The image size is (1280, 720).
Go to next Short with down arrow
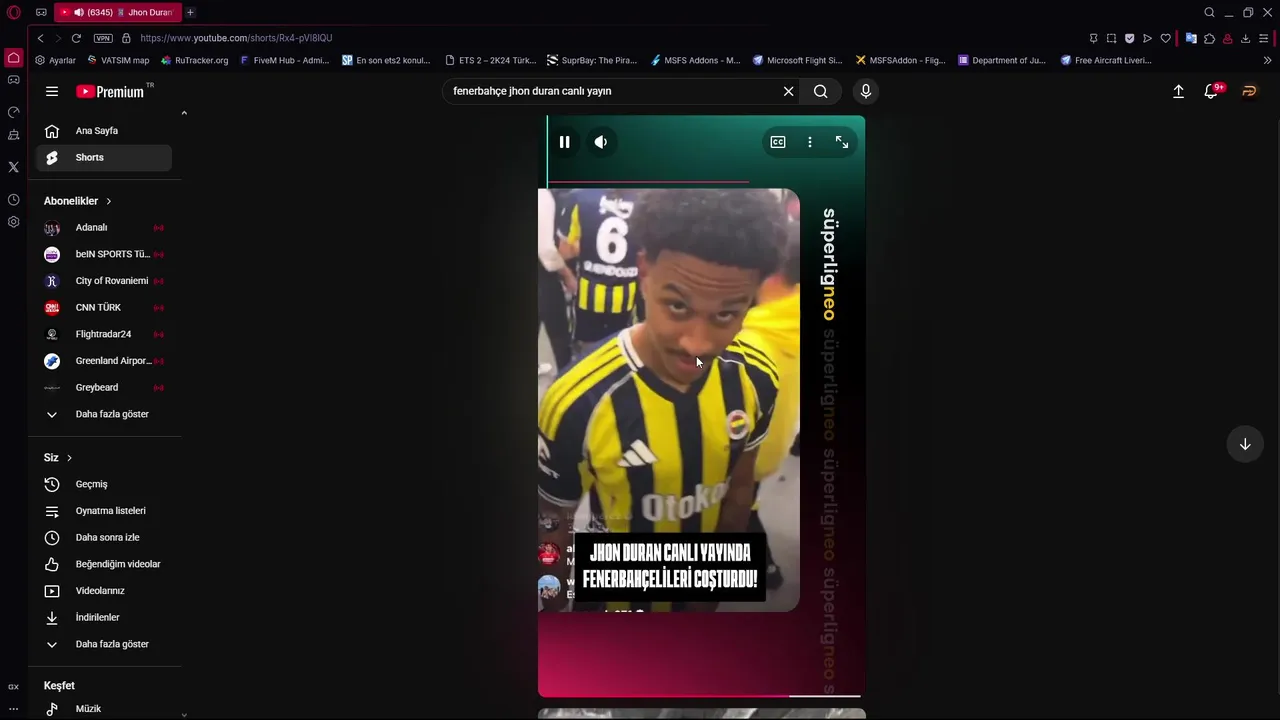point(1245,444)
